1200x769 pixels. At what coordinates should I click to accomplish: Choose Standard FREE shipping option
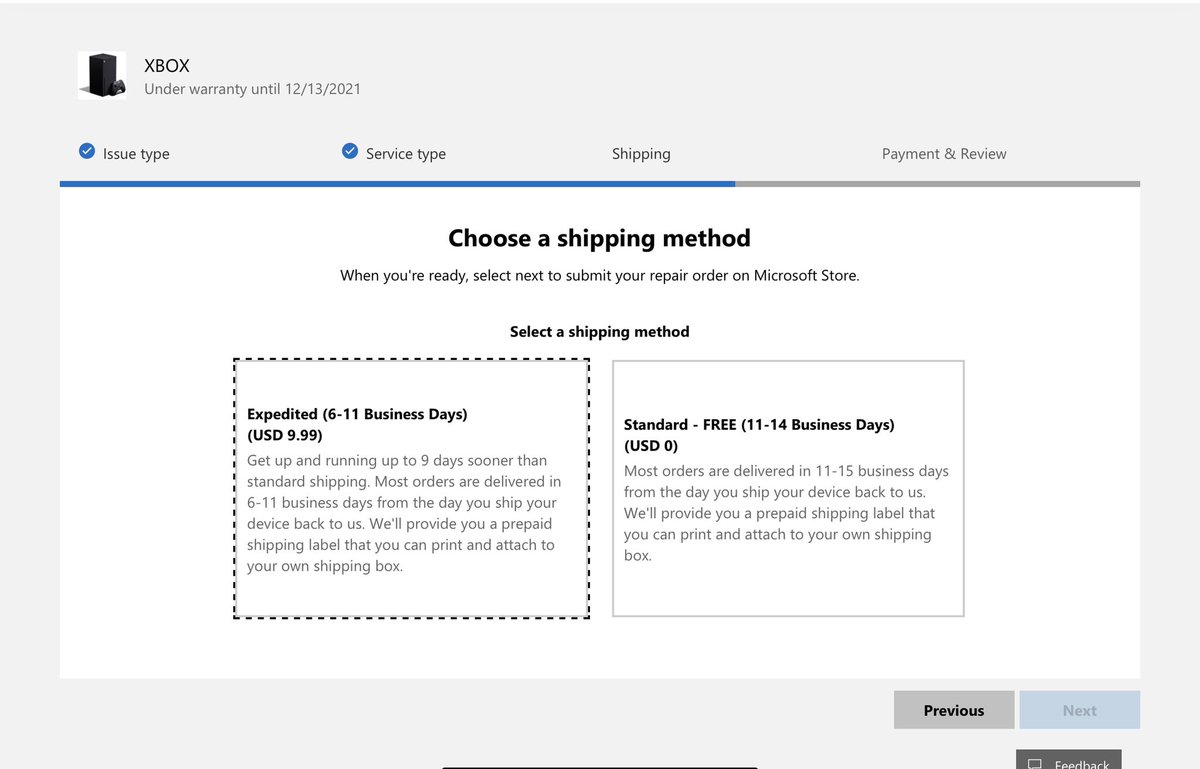pos(788,489)
